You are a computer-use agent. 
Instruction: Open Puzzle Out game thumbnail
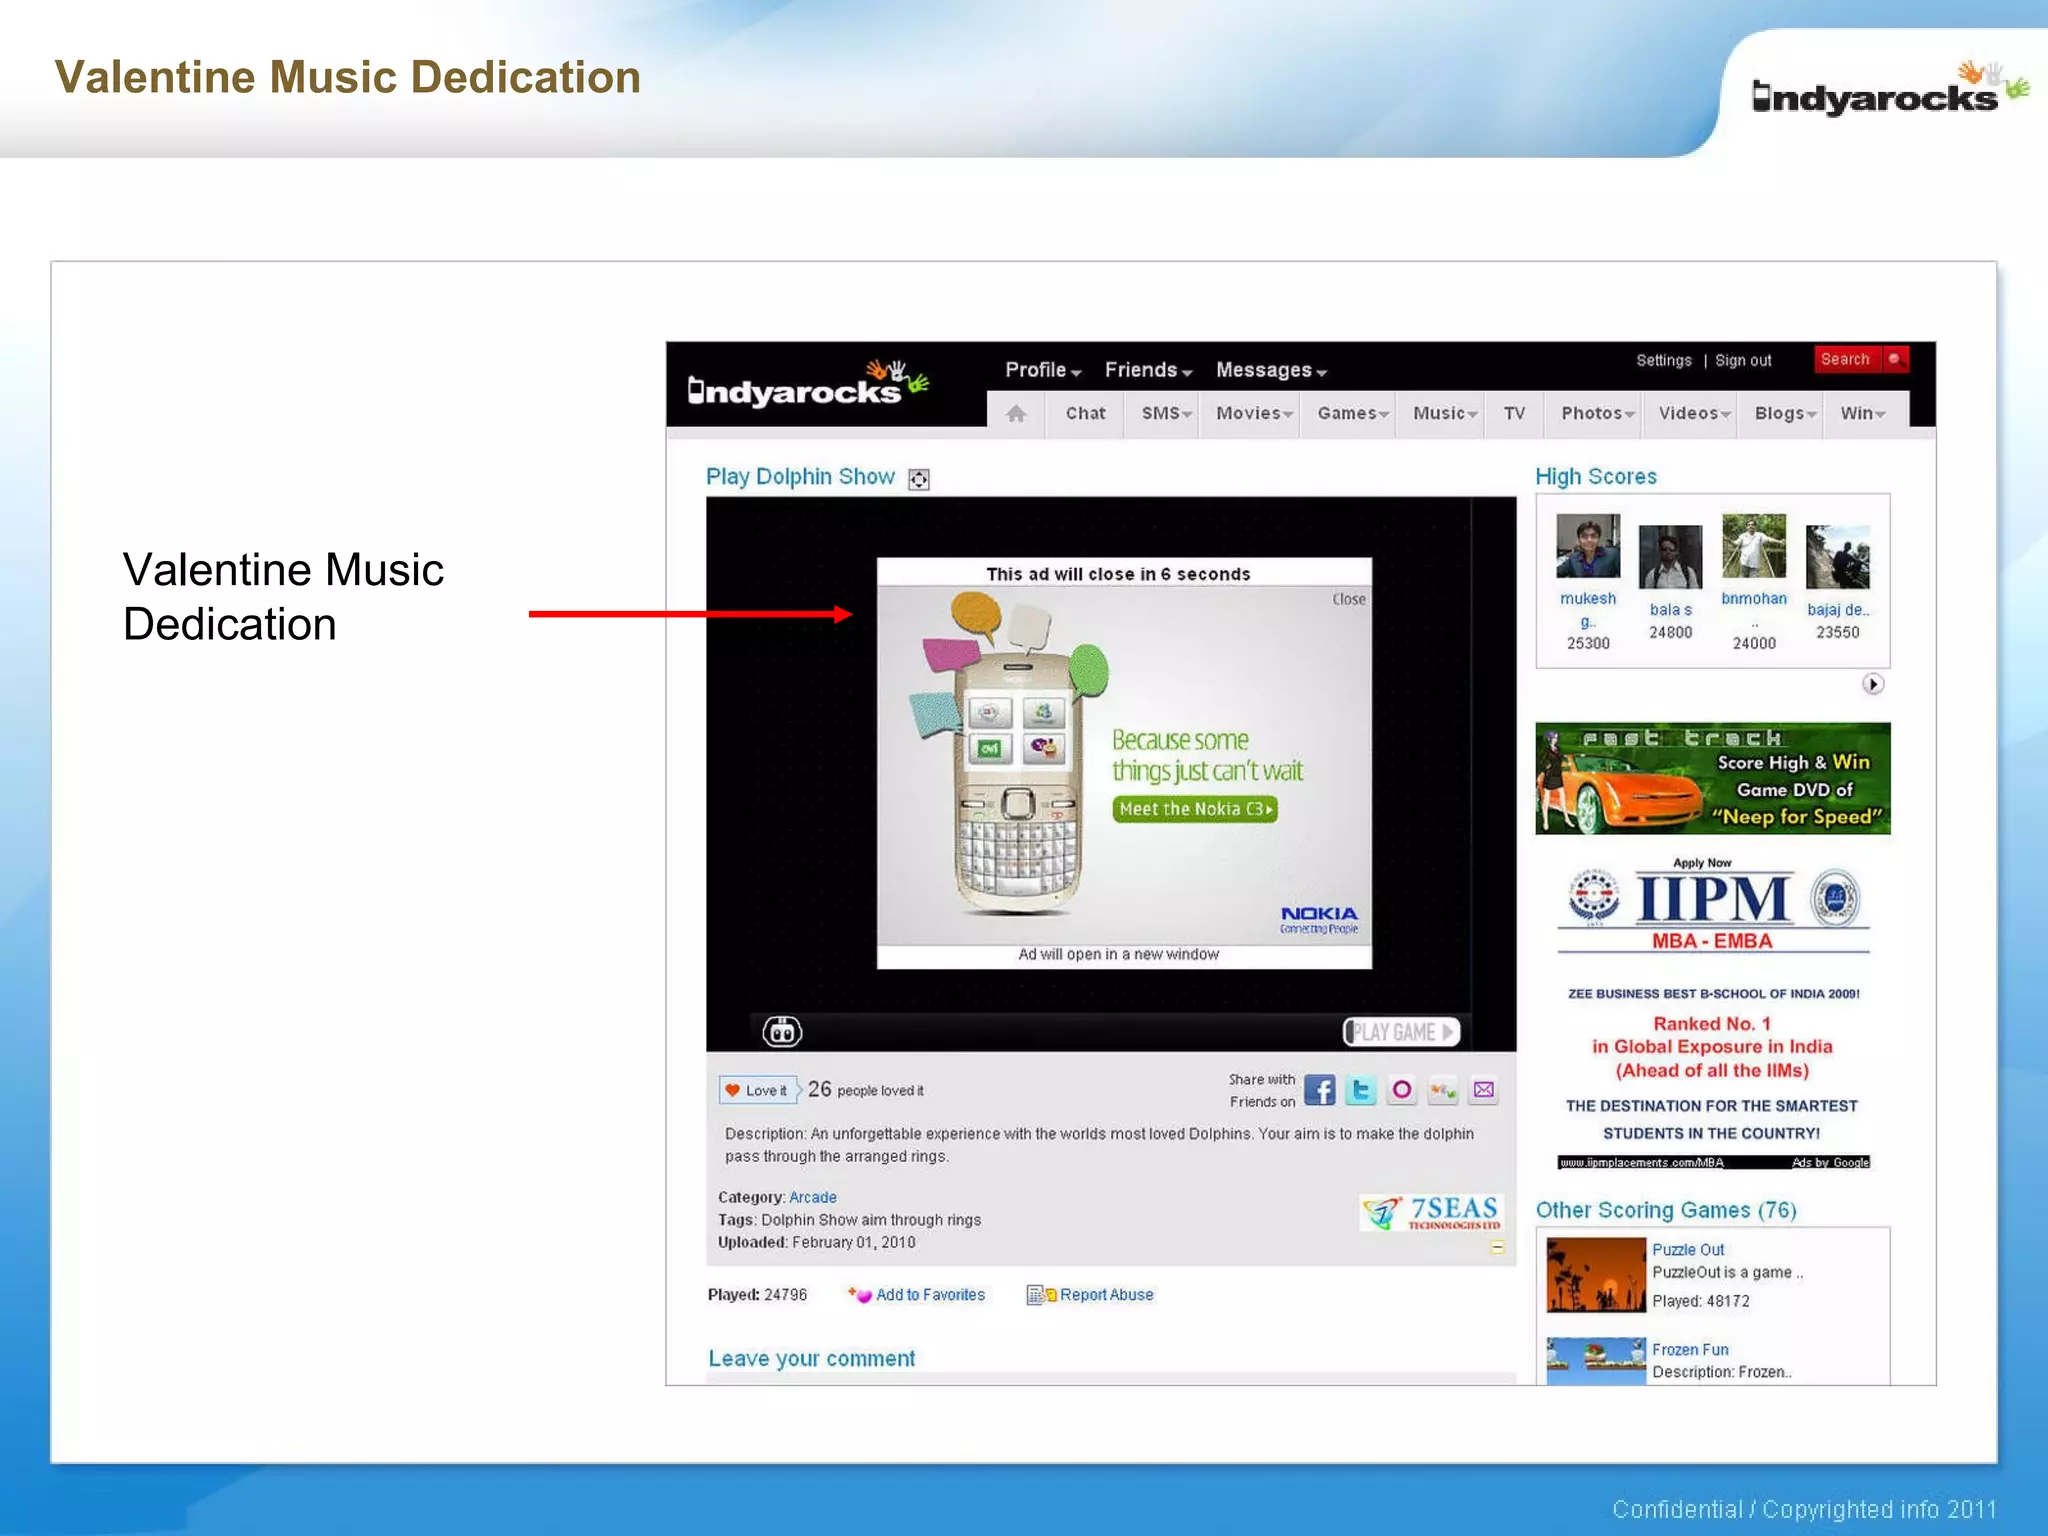[x=1595, y=1275]
